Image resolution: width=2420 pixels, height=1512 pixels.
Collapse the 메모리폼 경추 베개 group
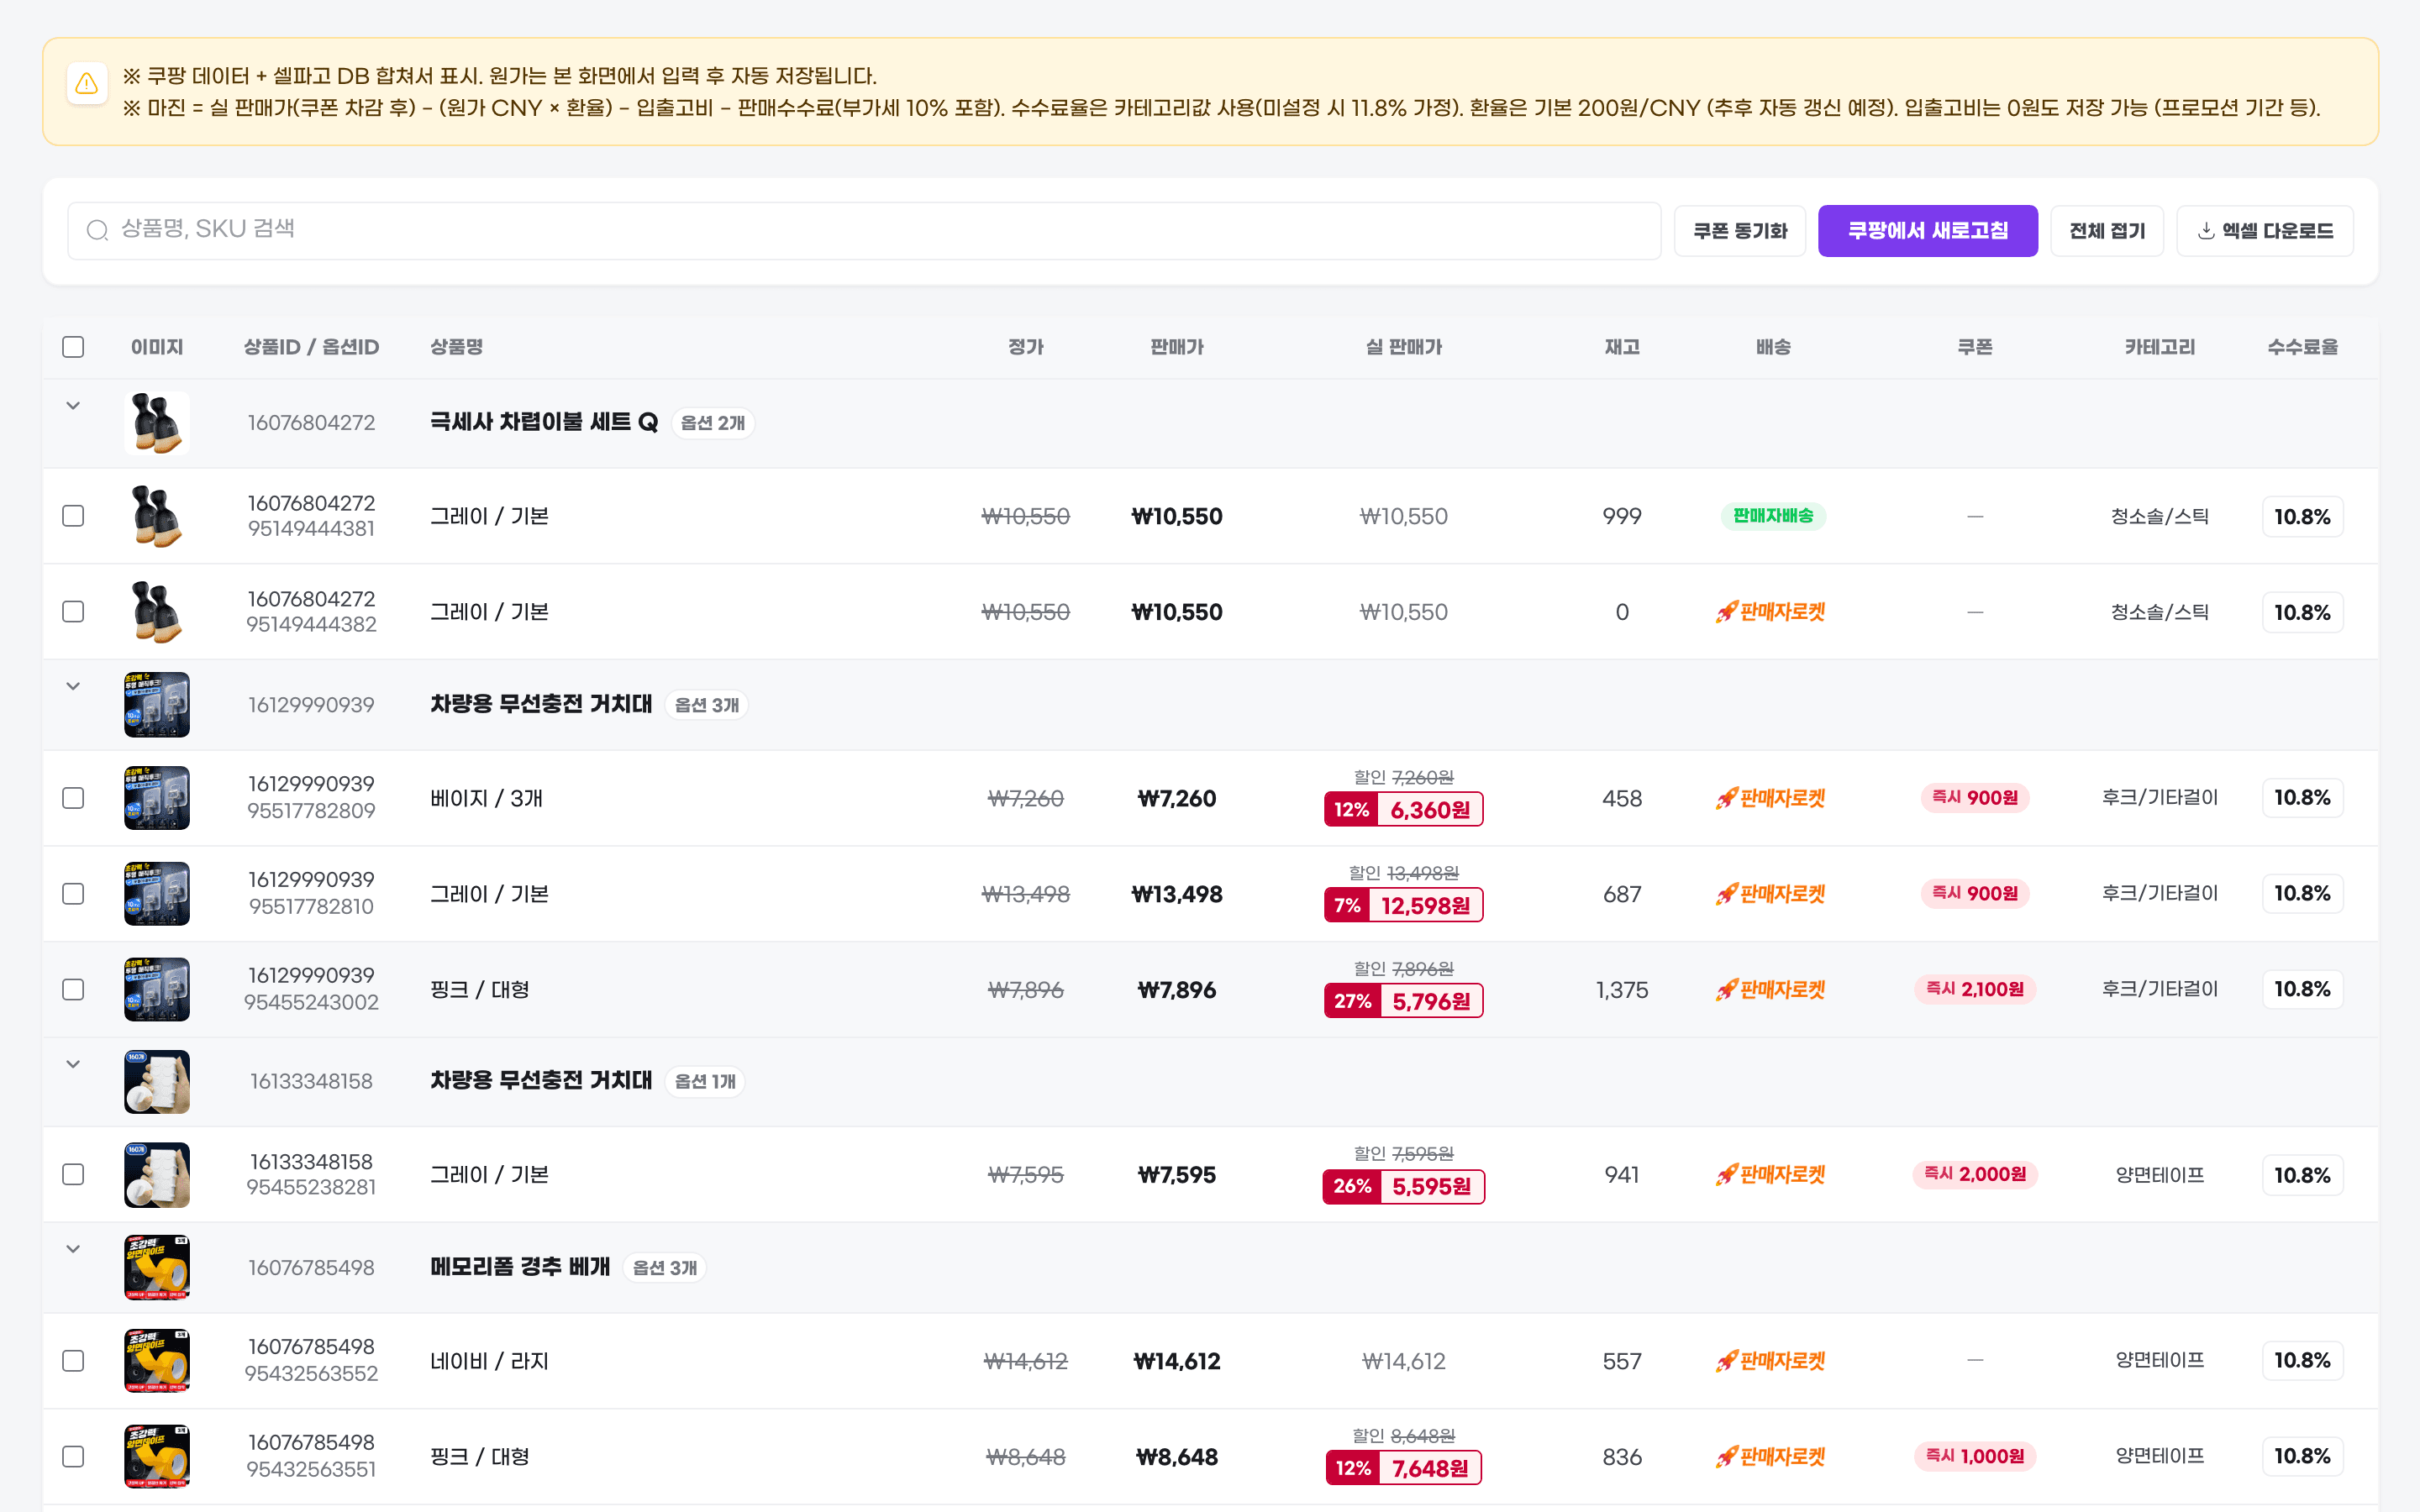[x=73, y=1249]
